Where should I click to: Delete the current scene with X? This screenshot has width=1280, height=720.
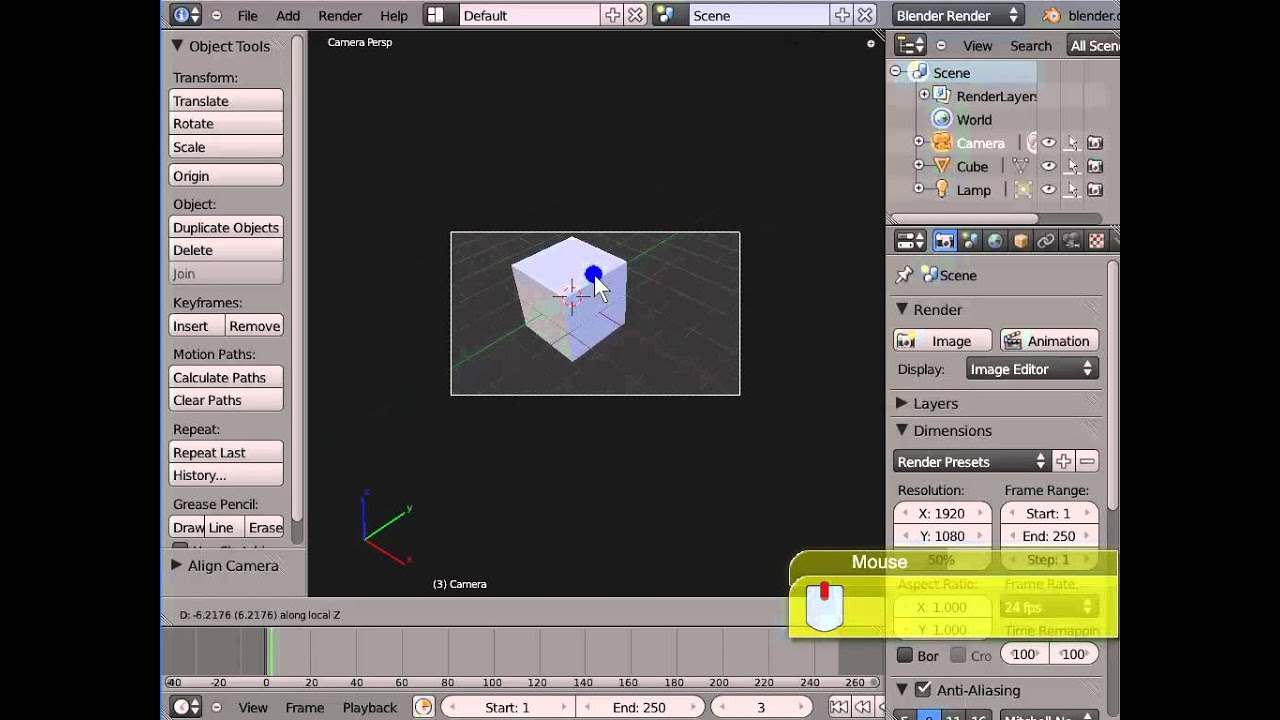[865, 15]
